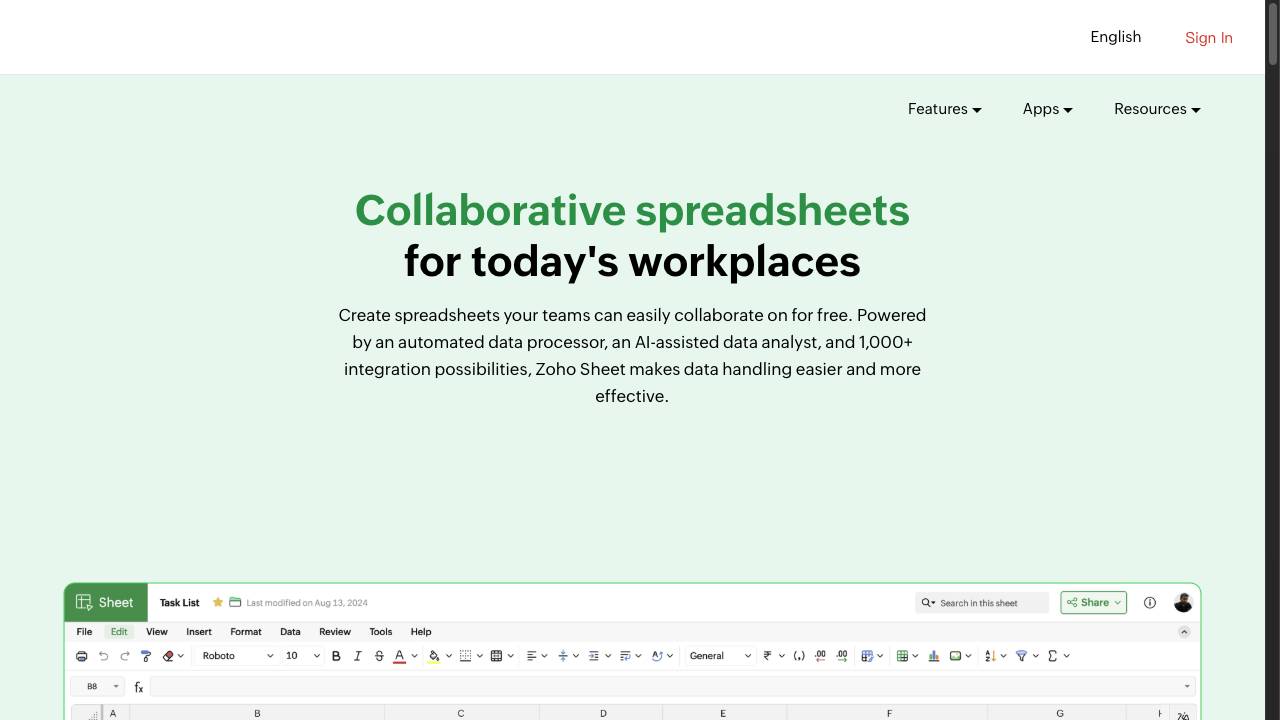Click the conditional formatting icon
Screen dimensions: 1280x720
[x=867, y=656]
